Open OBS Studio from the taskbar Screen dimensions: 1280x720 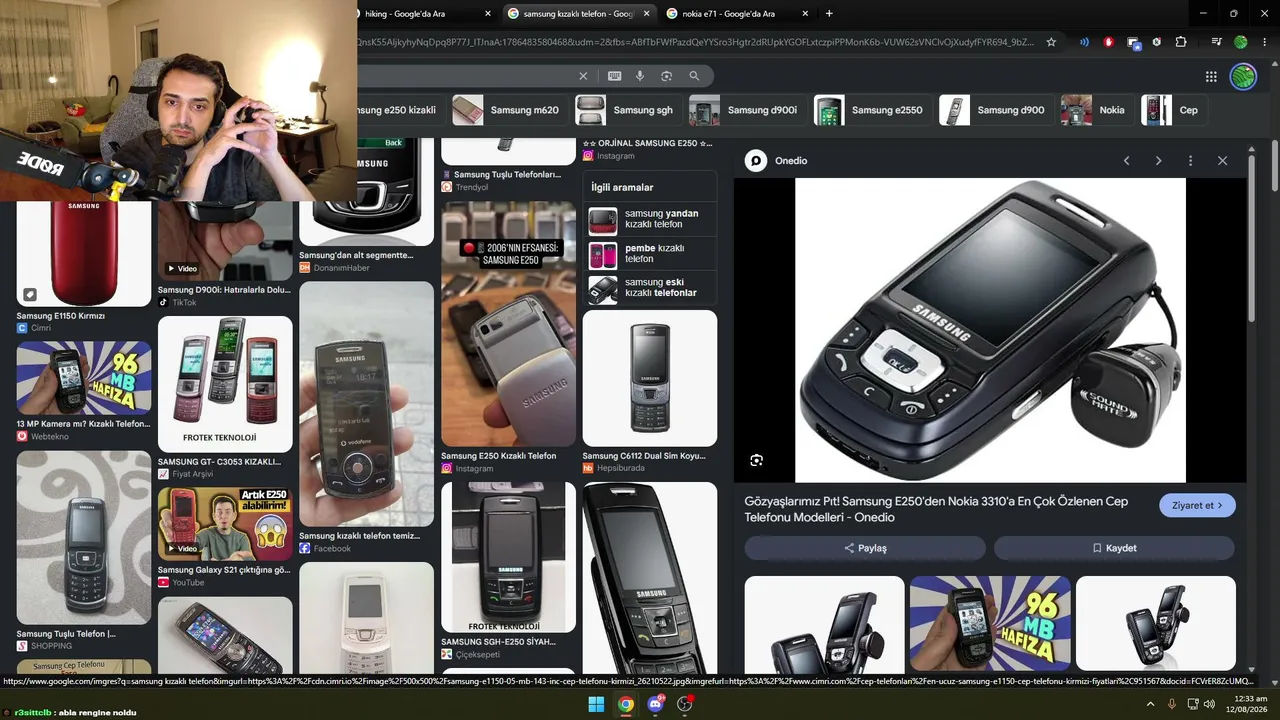tap(685, 704)
